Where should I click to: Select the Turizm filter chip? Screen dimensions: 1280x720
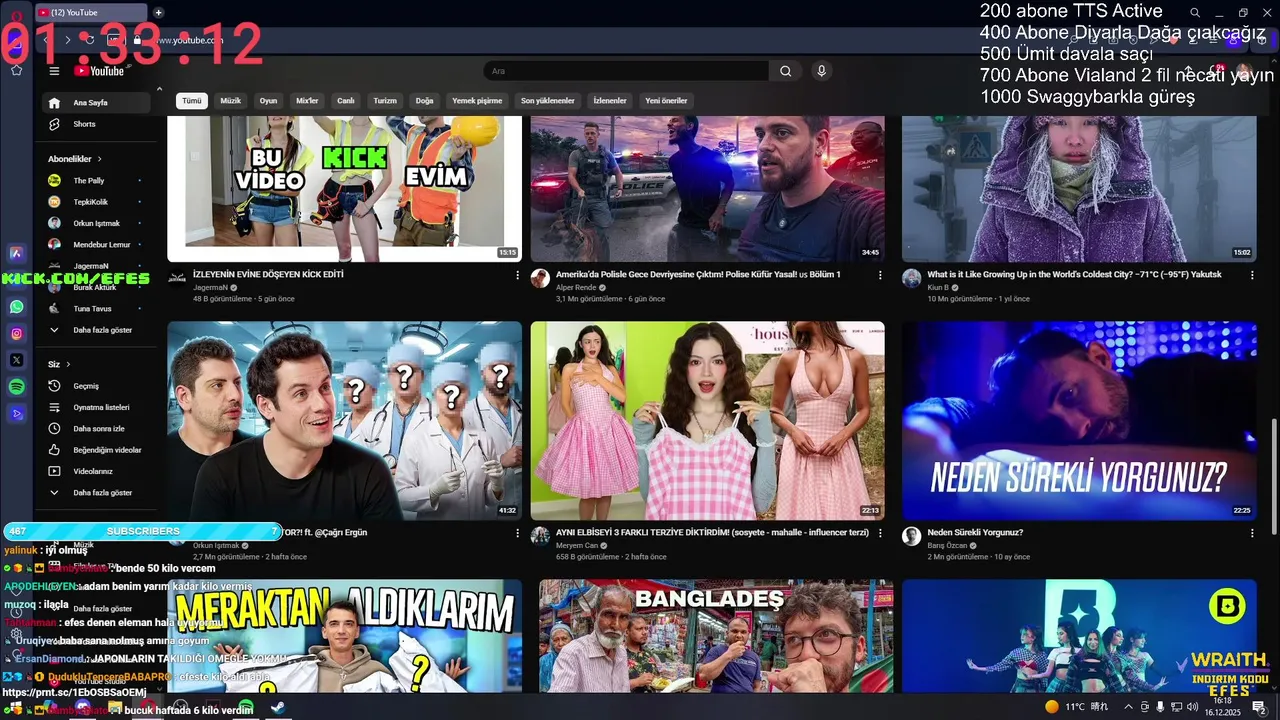tap(385, 101)
